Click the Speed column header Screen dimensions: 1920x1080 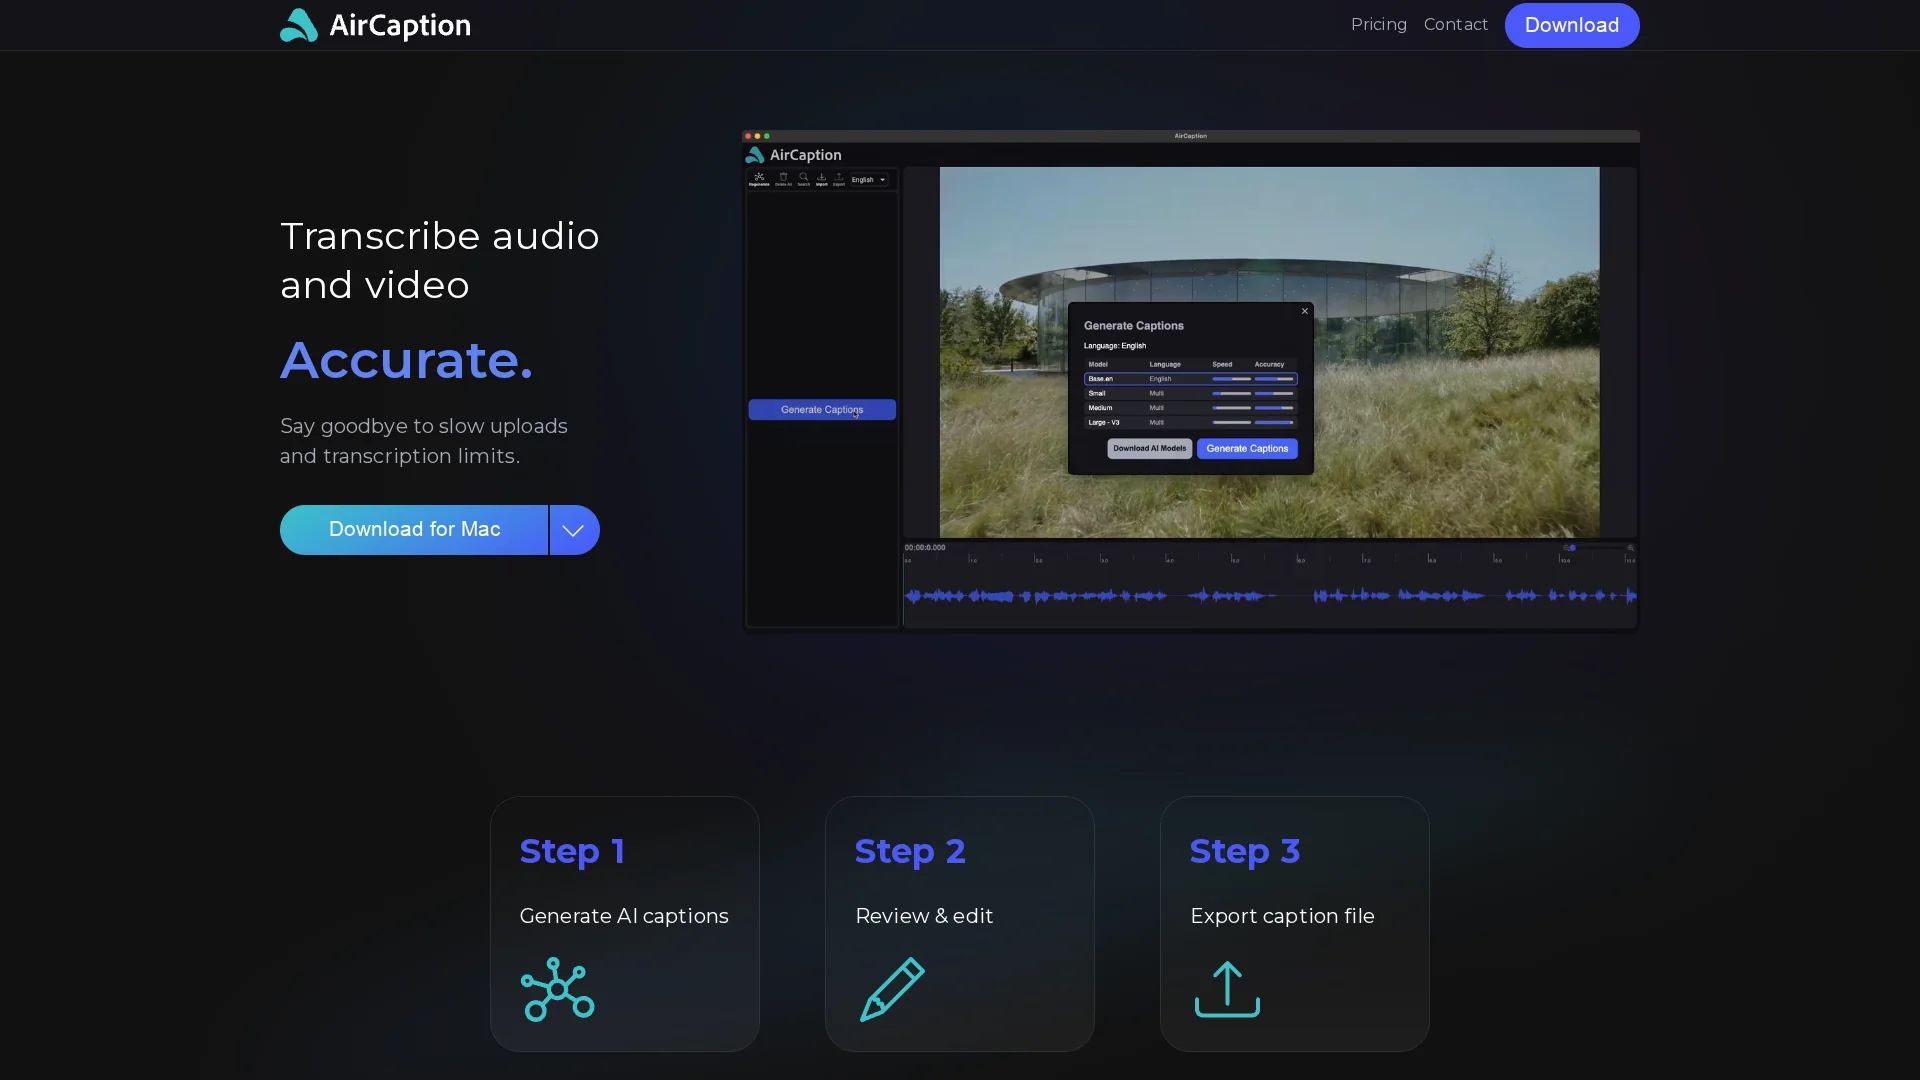click(x=1222, y=364)
